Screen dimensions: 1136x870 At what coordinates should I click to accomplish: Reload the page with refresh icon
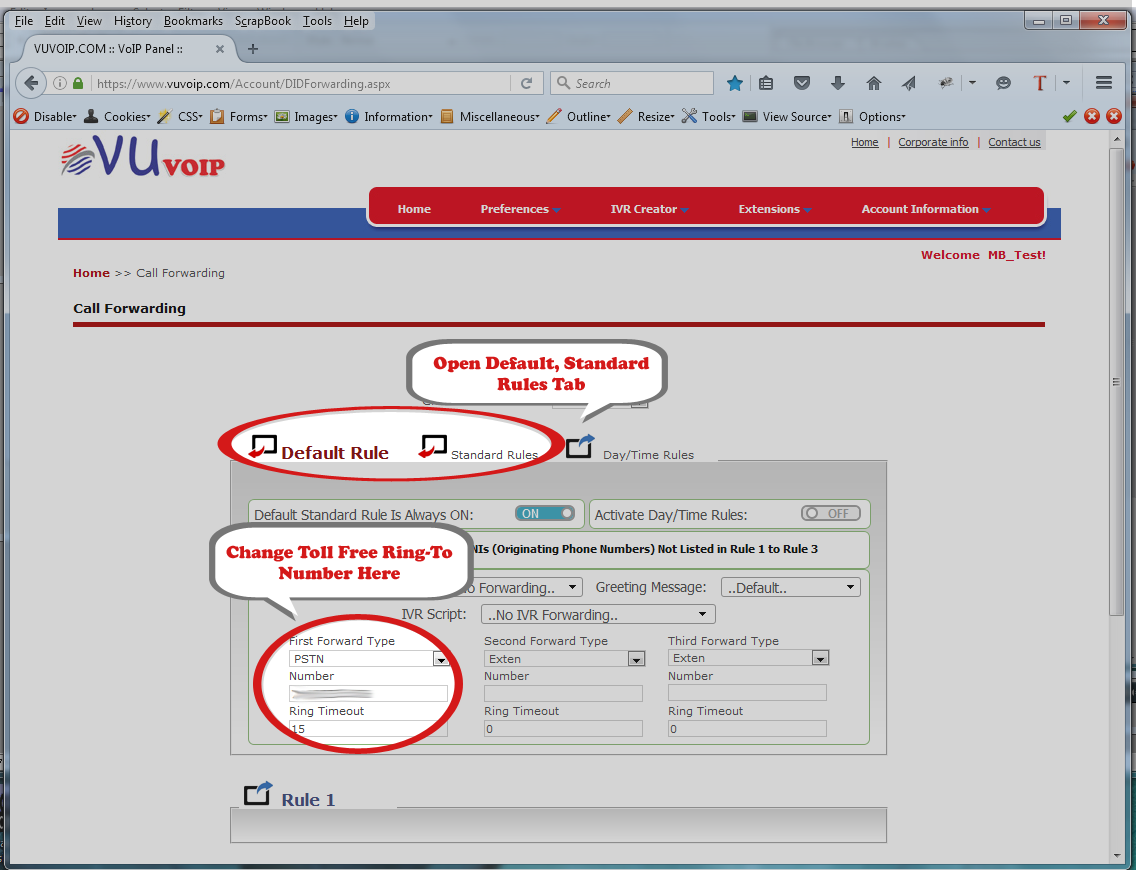tap(527, 83)
